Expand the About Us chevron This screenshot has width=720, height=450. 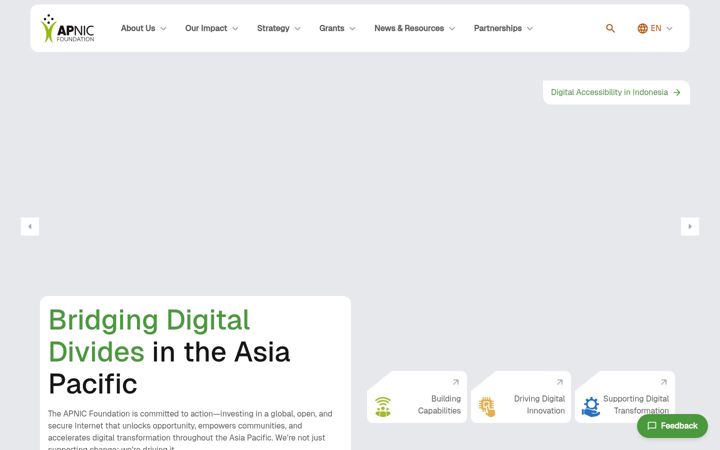click(x=163, y=28)
